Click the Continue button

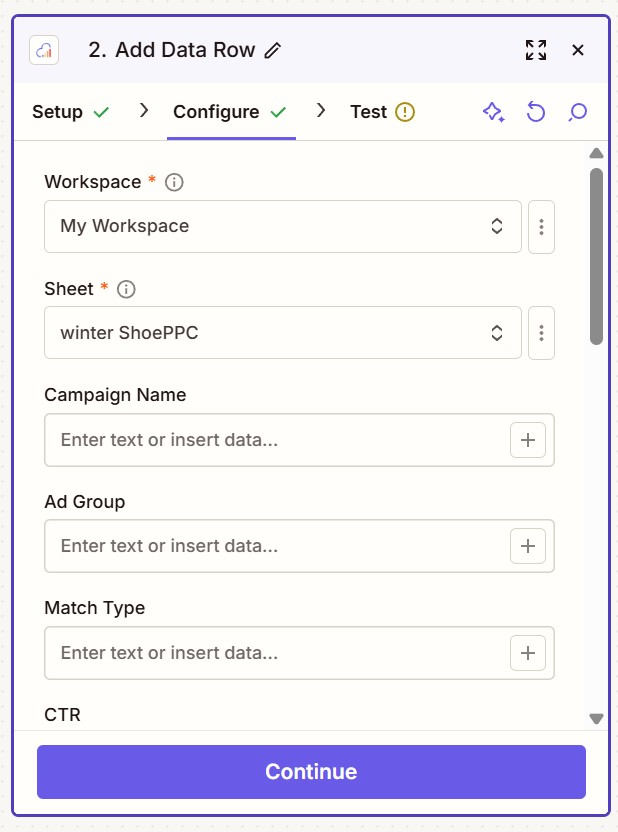311,772
